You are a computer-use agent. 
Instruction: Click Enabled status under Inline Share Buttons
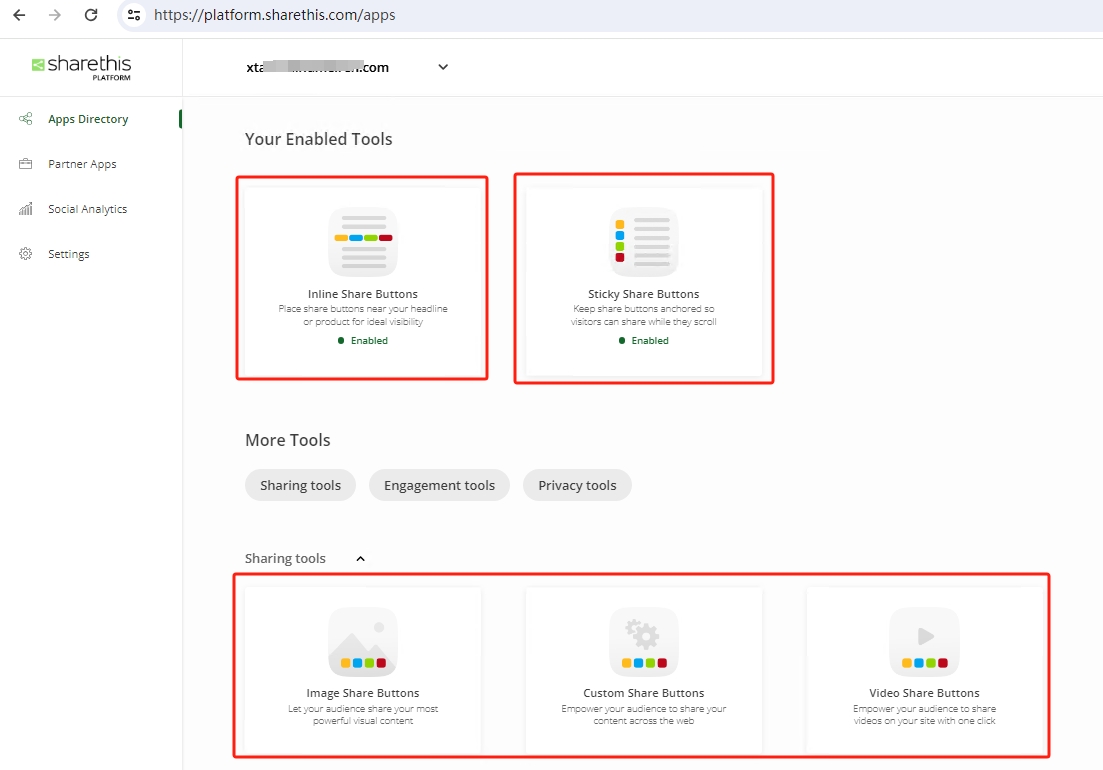pos(363,340)
